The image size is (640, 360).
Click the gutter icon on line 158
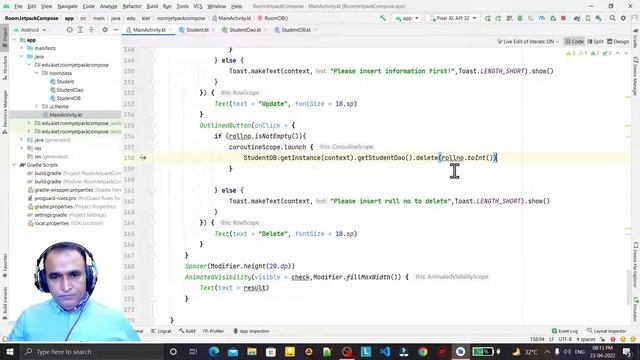(x=143, y=158)
